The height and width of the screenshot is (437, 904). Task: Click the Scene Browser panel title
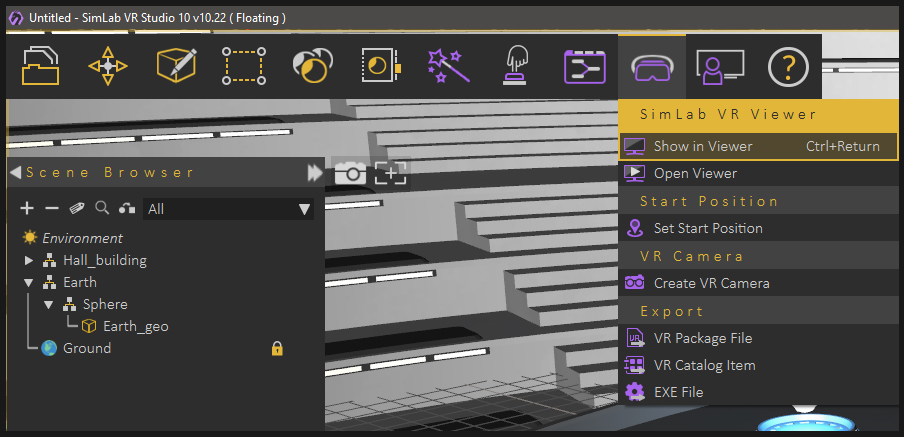pos(110,172)
